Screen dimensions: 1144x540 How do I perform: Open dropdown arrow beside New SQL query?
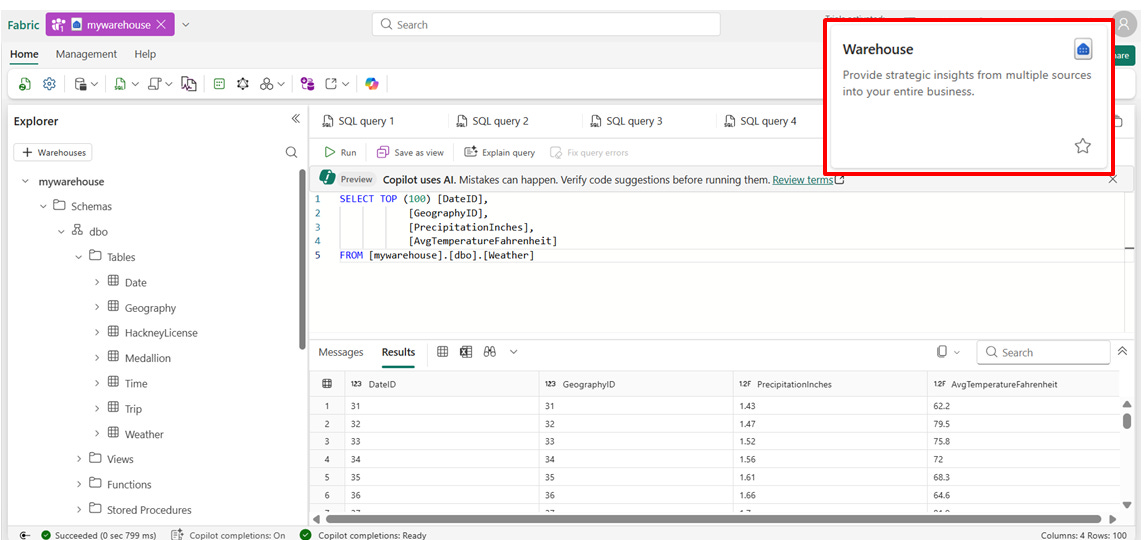(x=135, y=85)
